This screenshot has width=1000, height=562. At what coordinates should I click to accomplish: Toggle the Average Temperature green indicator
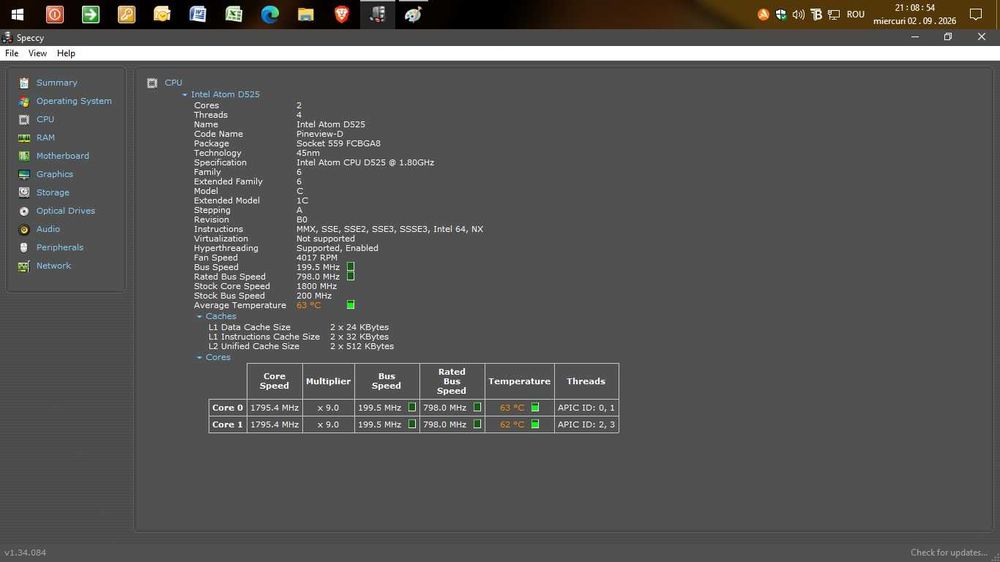pos(351,305)
